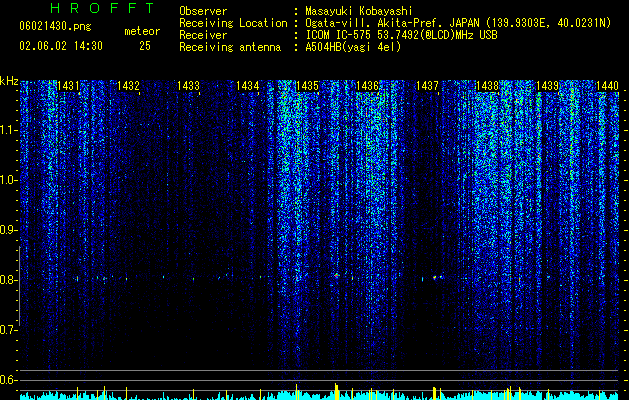Click the 1434 time marker
Viewport: 629px width, 400px height.
point(248,86)
